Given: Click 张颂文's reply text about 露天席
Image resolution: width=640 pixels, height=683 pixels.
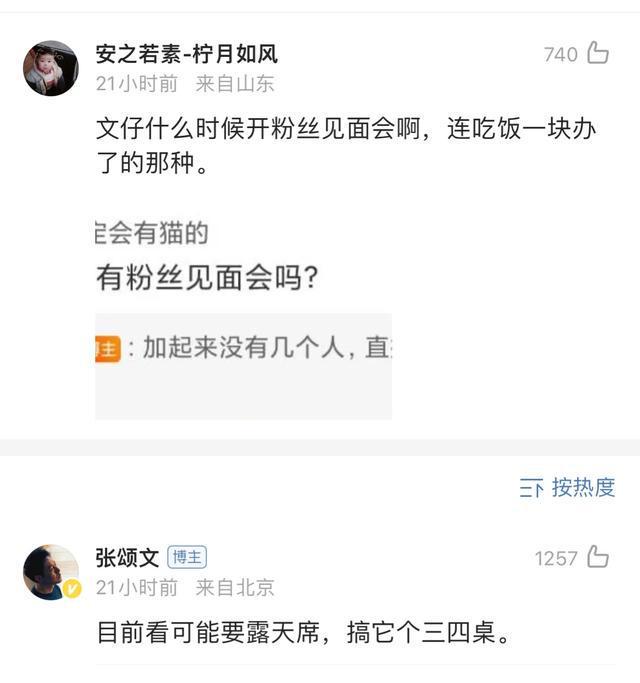Looking at the screenshot, I should click(x=303, y=634).
